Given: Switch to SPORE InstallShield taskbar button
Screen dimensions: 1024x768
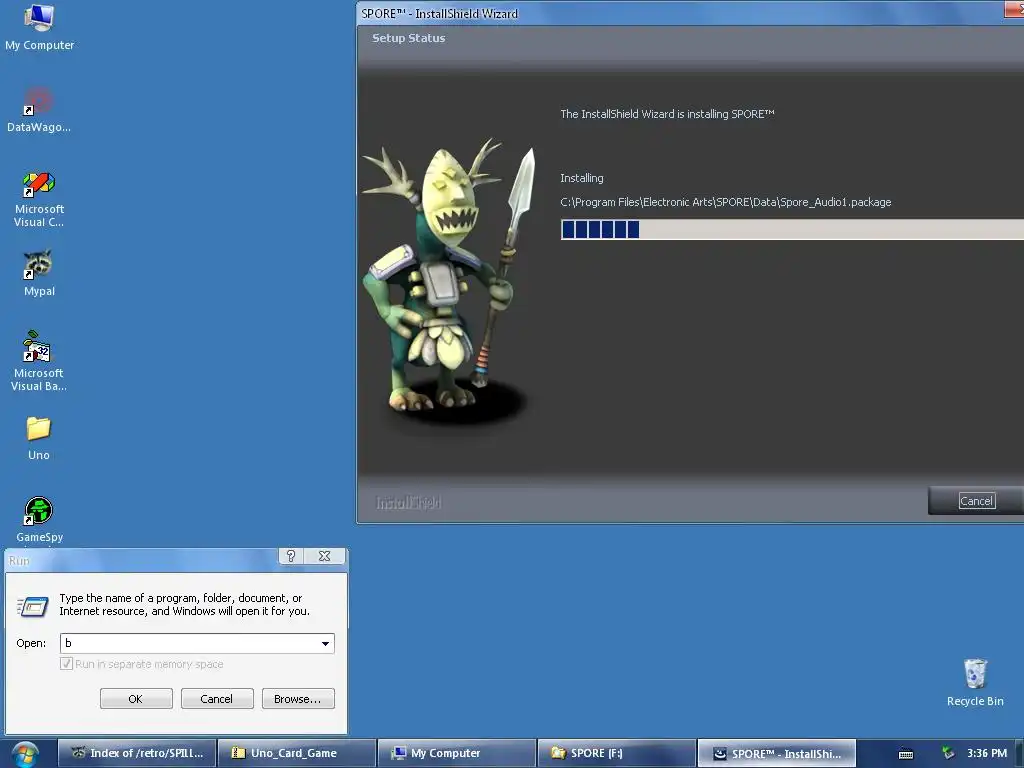Looking at the screenshot, I should [x=776, y=753].
